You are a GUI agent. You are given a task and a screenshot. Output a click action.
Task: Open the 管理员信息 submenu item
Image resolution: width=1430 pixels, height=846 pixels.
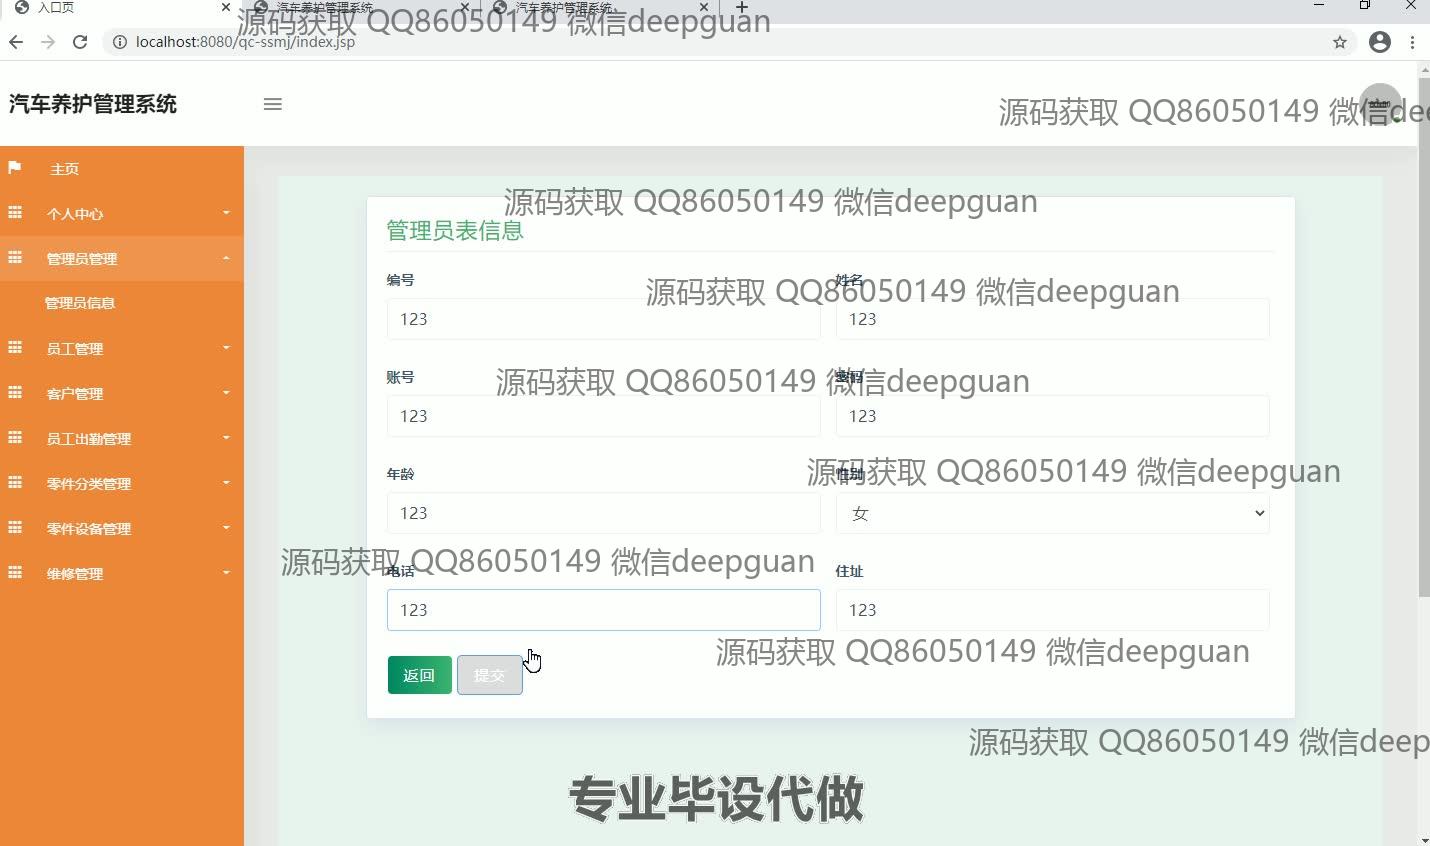pyautogui.click(x=80, y=303)
